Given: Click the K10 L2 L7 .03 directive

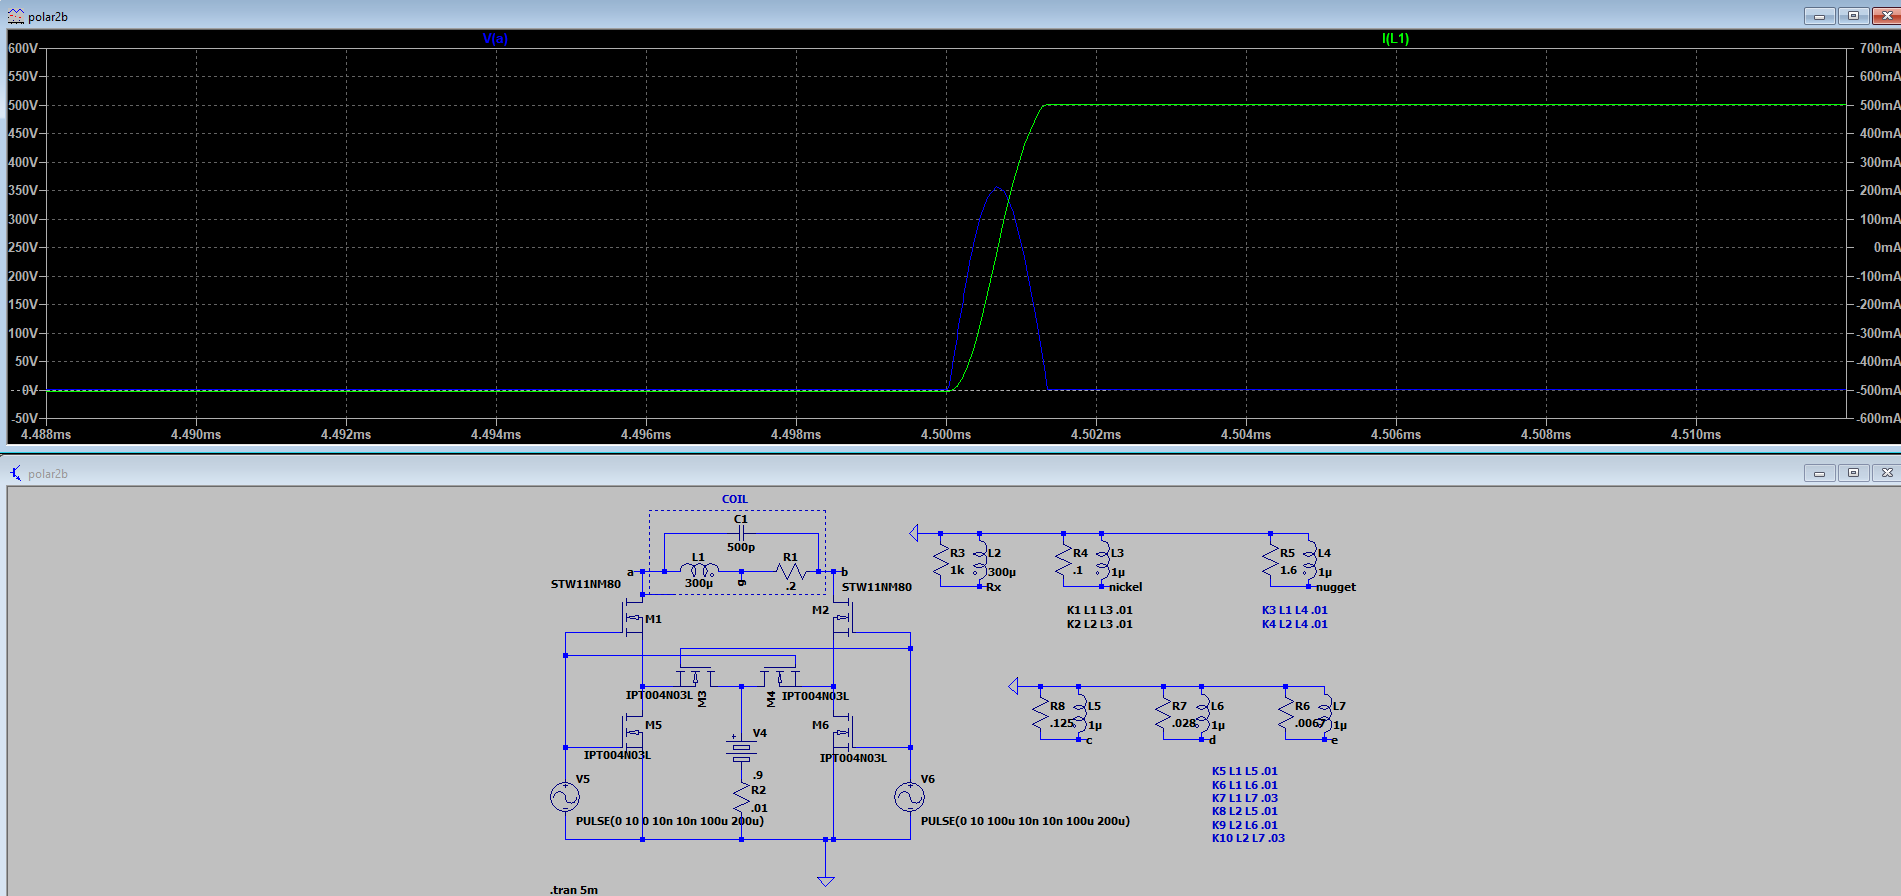Looking at the screenshot, I should click(1247, 838).
